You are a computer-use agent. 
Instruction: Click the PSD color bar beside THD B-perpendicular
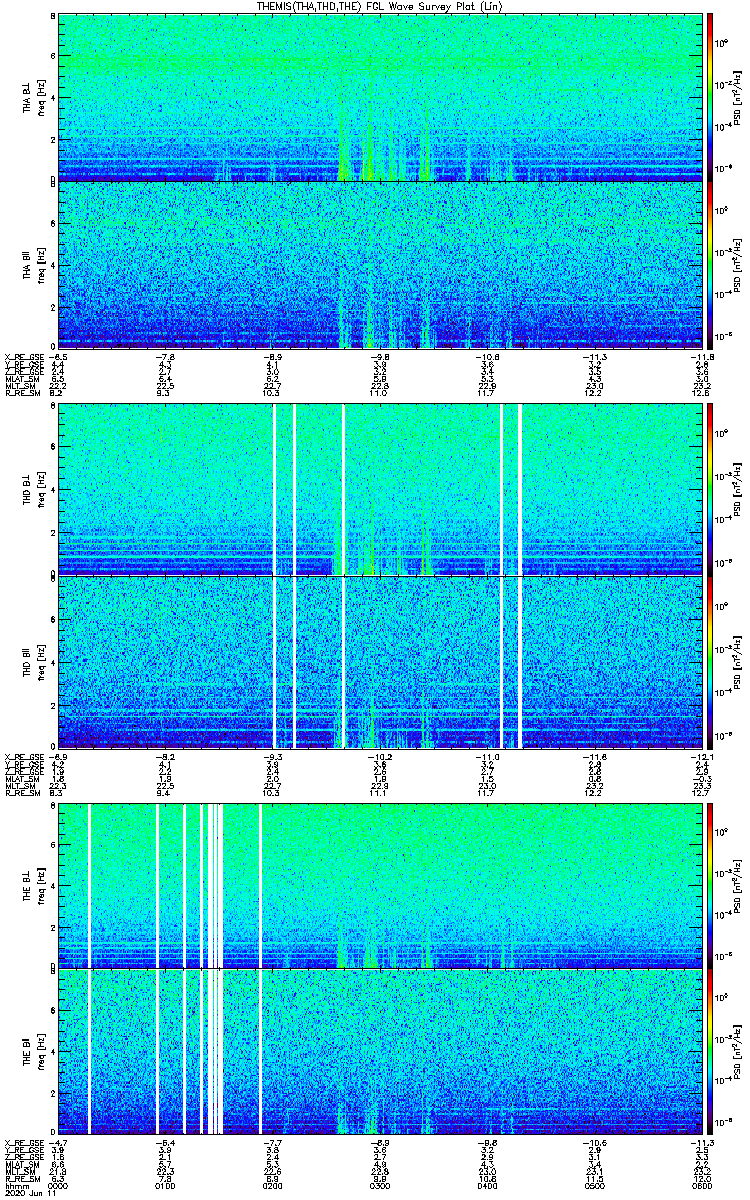711,490
